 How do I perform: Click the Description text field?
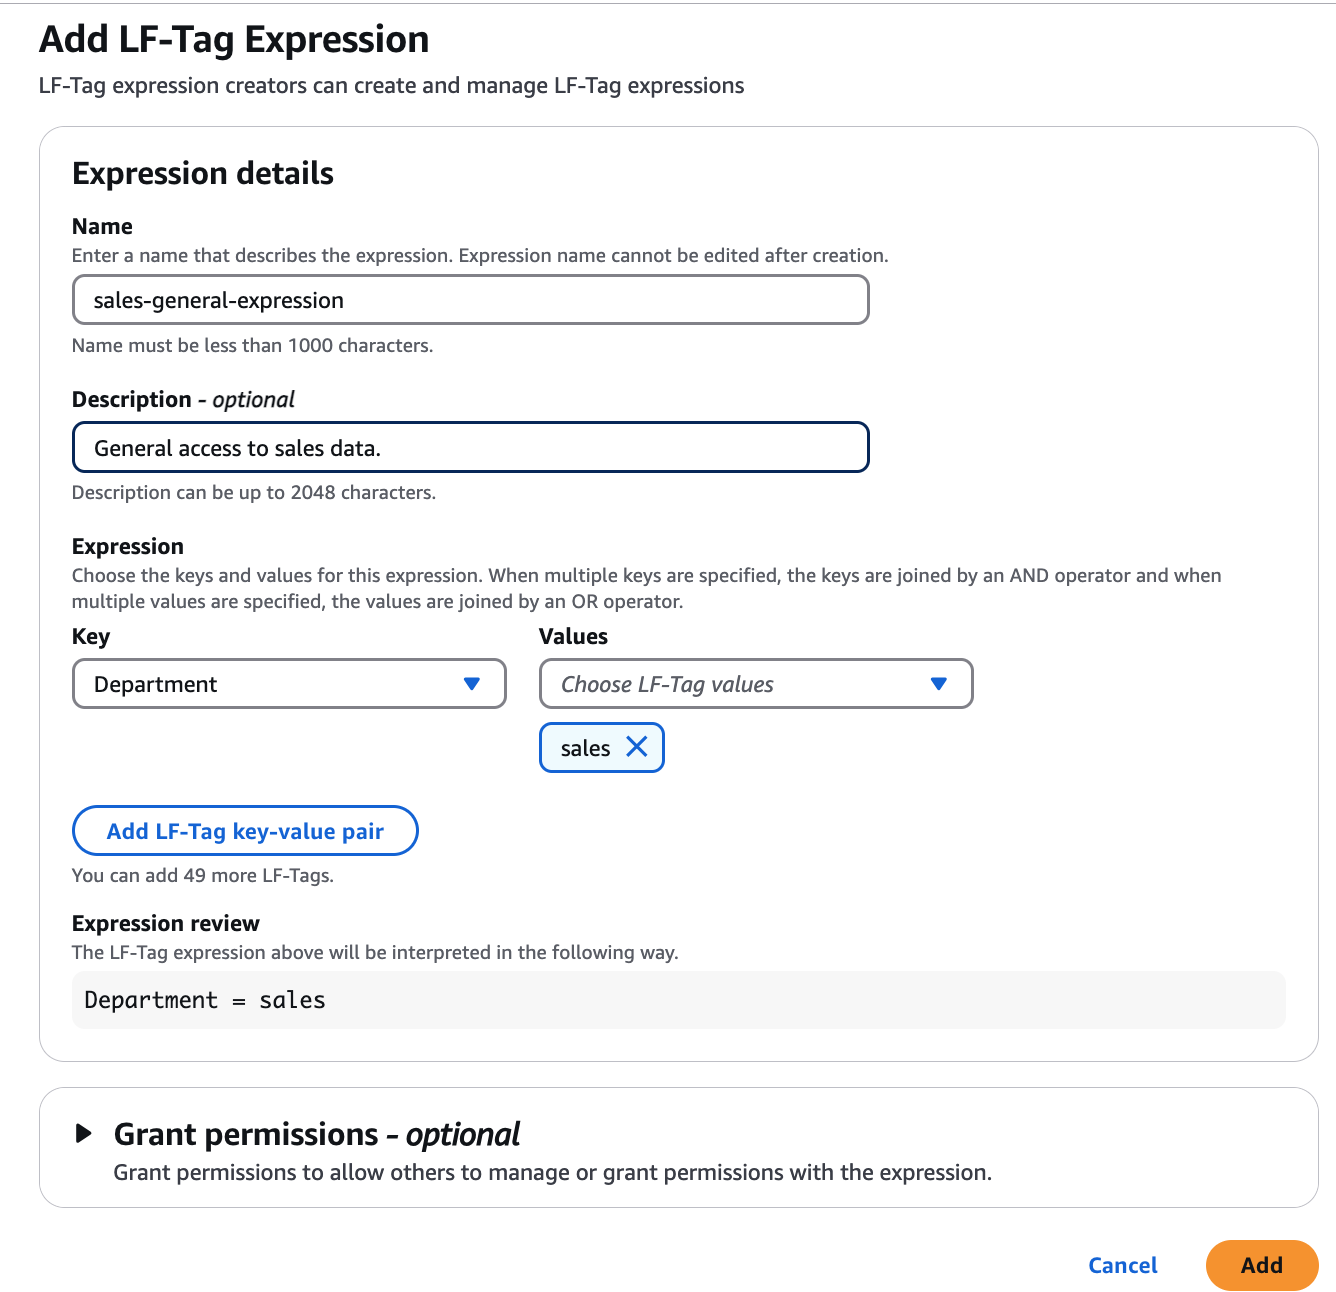470,447
